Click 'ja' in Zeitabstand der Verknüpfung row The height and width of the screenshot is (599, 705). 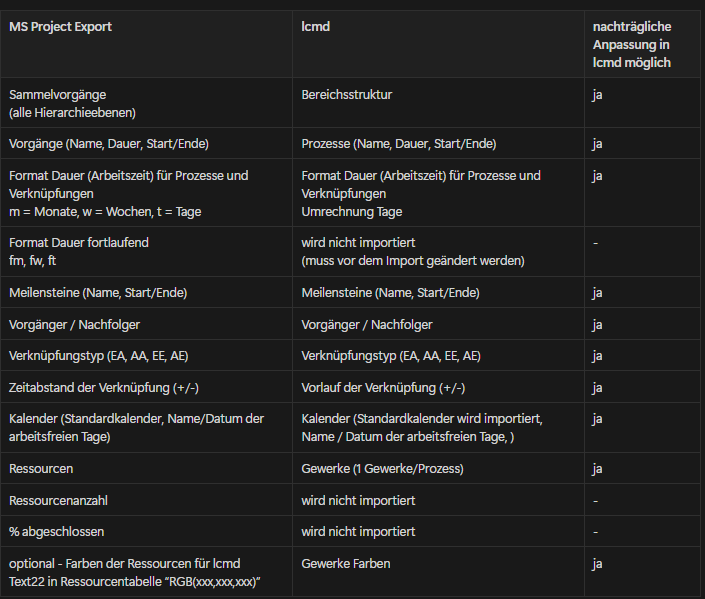click(597, 388)
